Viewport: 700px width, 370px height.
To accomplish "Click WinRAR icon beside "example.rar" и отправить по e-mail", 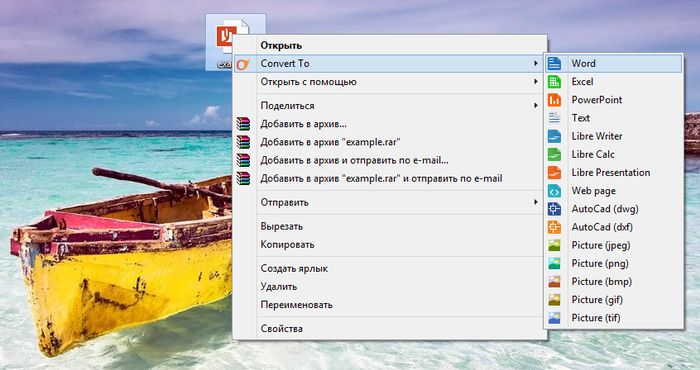I will [243, 179].
